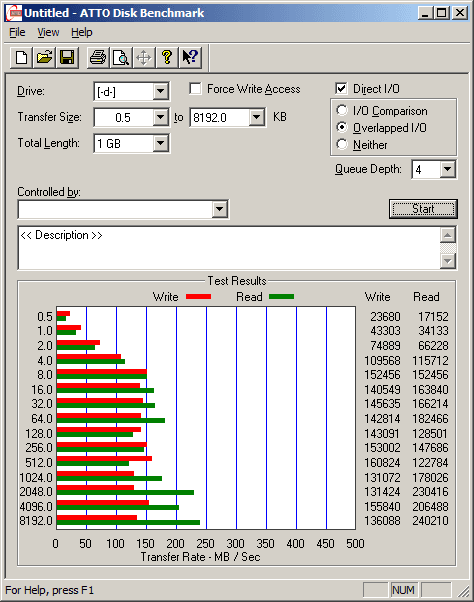
Task: Minimize the ATTO Disk Benchmark window
Action: pyautogui.click(x=425, y=13)
